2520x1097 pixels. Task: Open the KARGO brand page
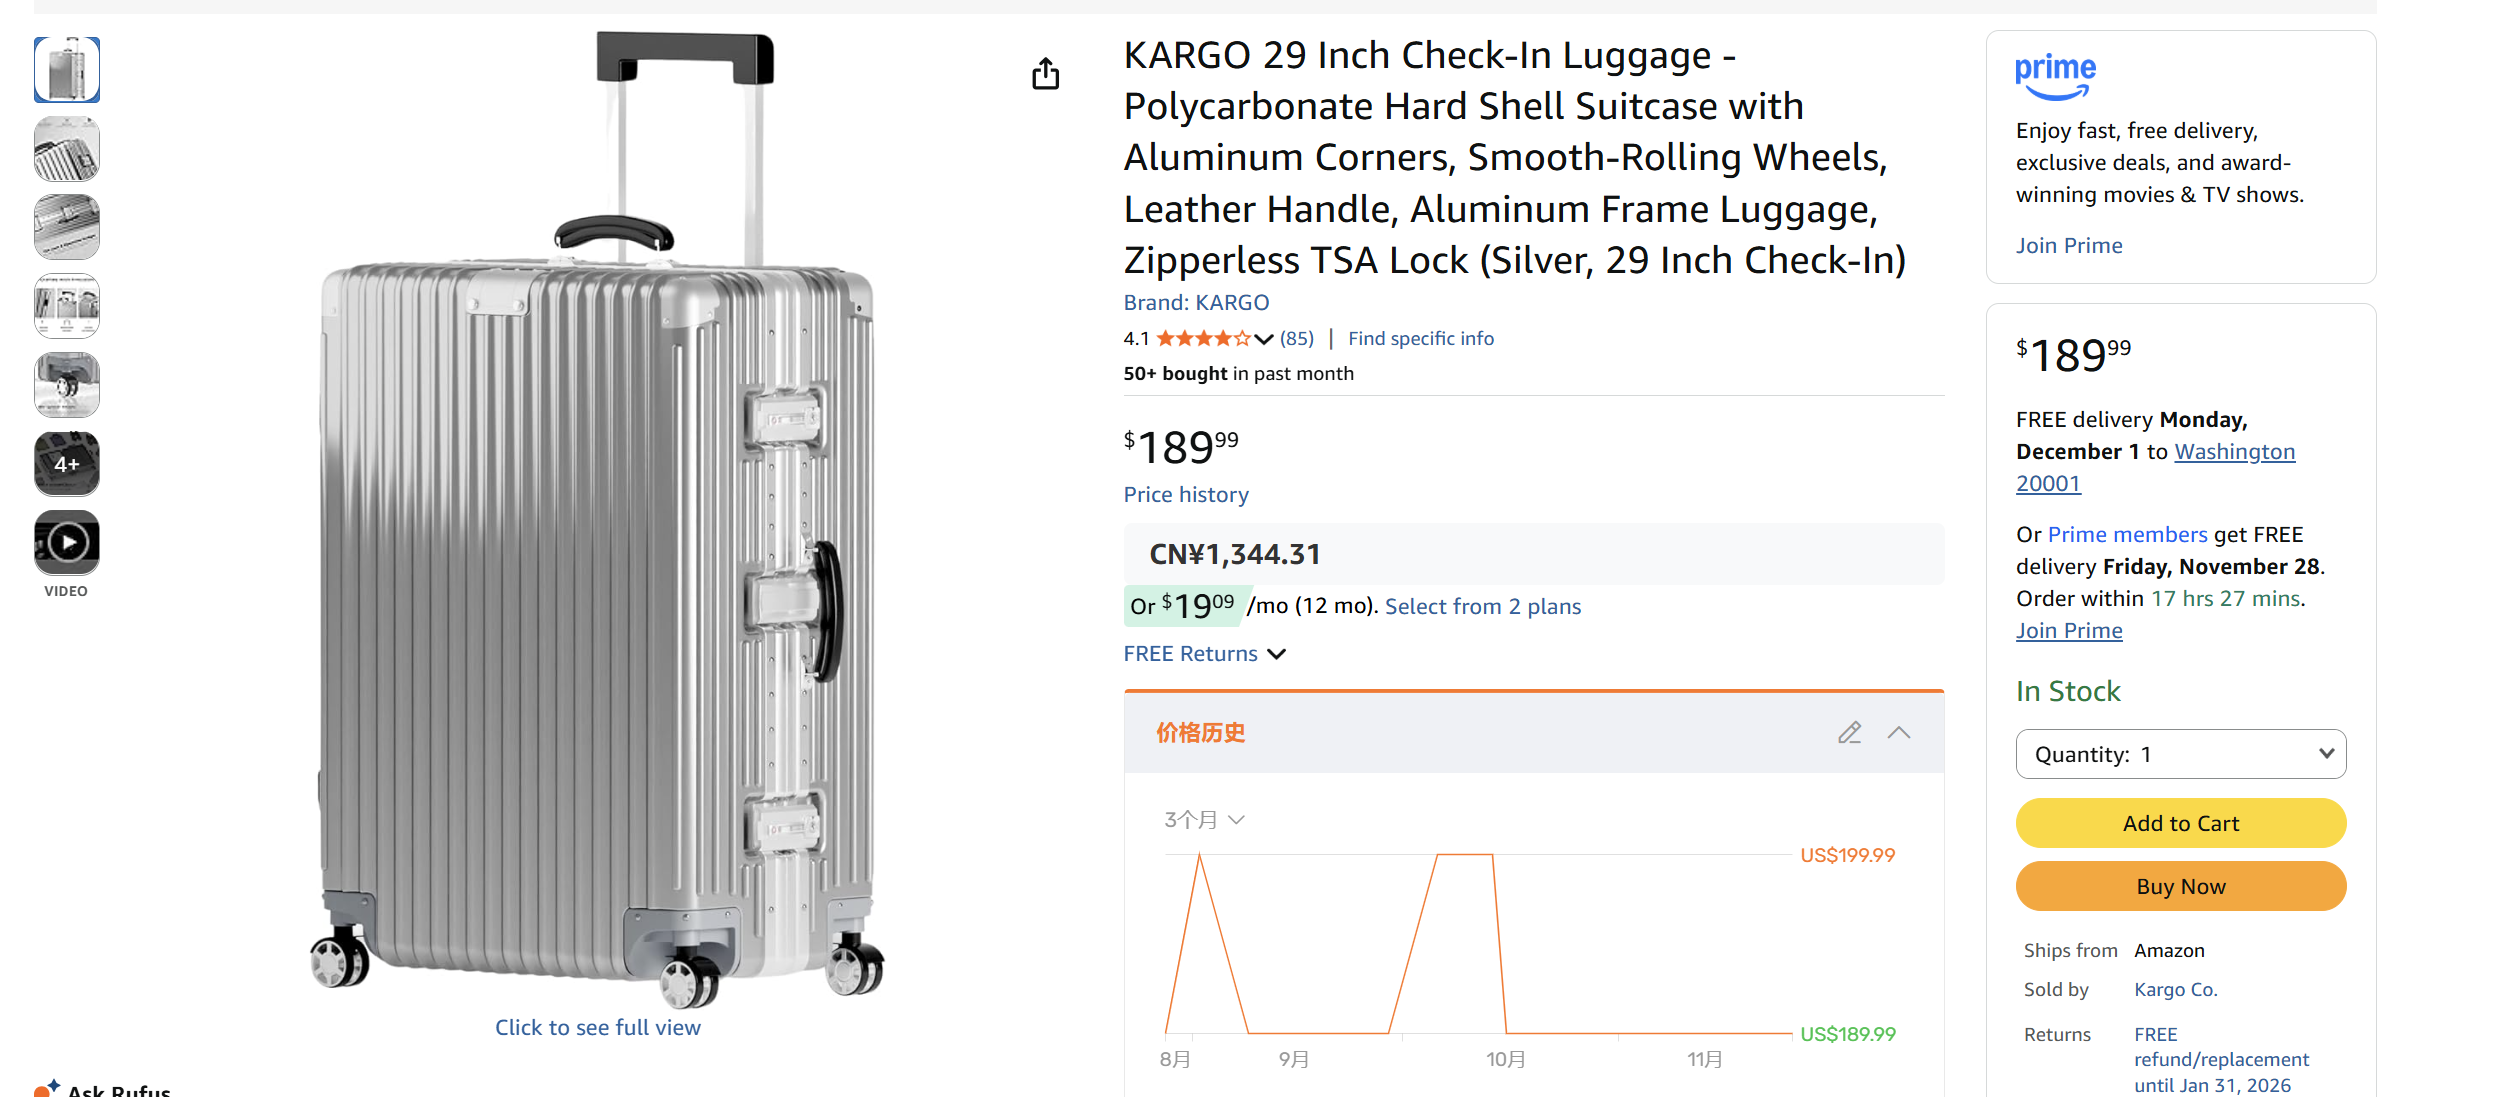click(1232, 302)
